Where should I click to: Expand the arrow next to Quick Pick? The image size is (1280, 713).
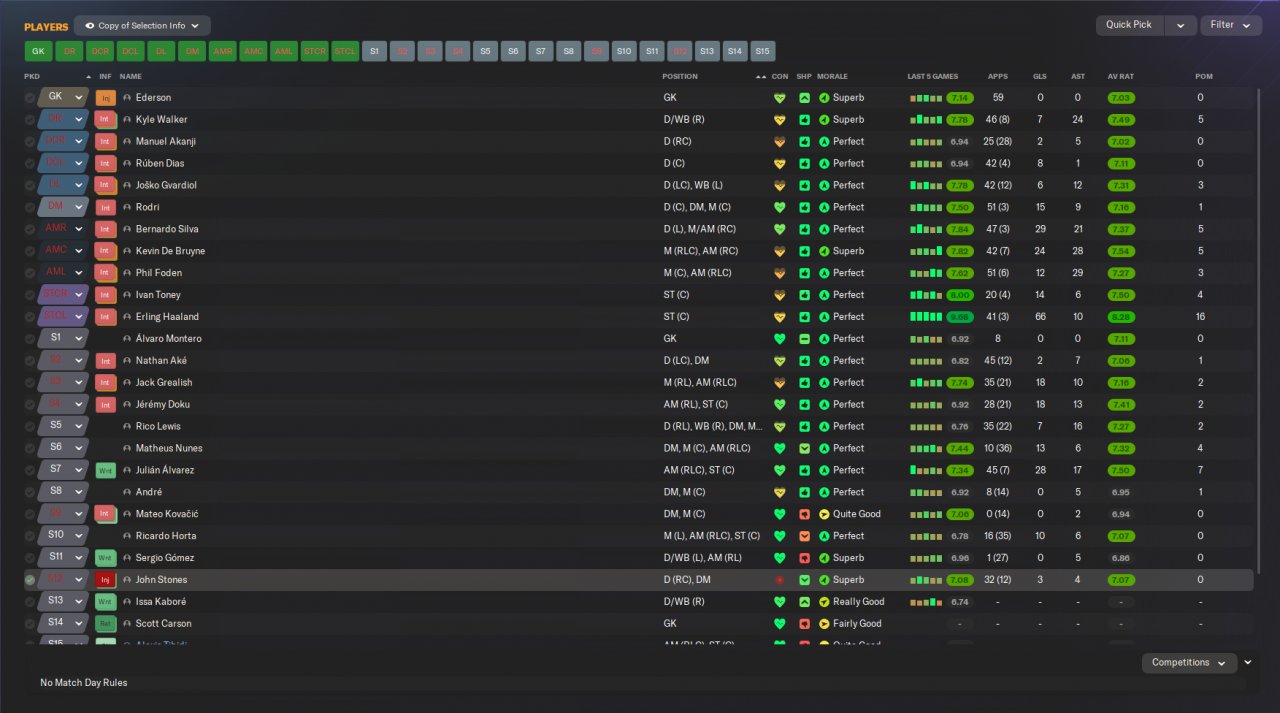[1180, 25]
